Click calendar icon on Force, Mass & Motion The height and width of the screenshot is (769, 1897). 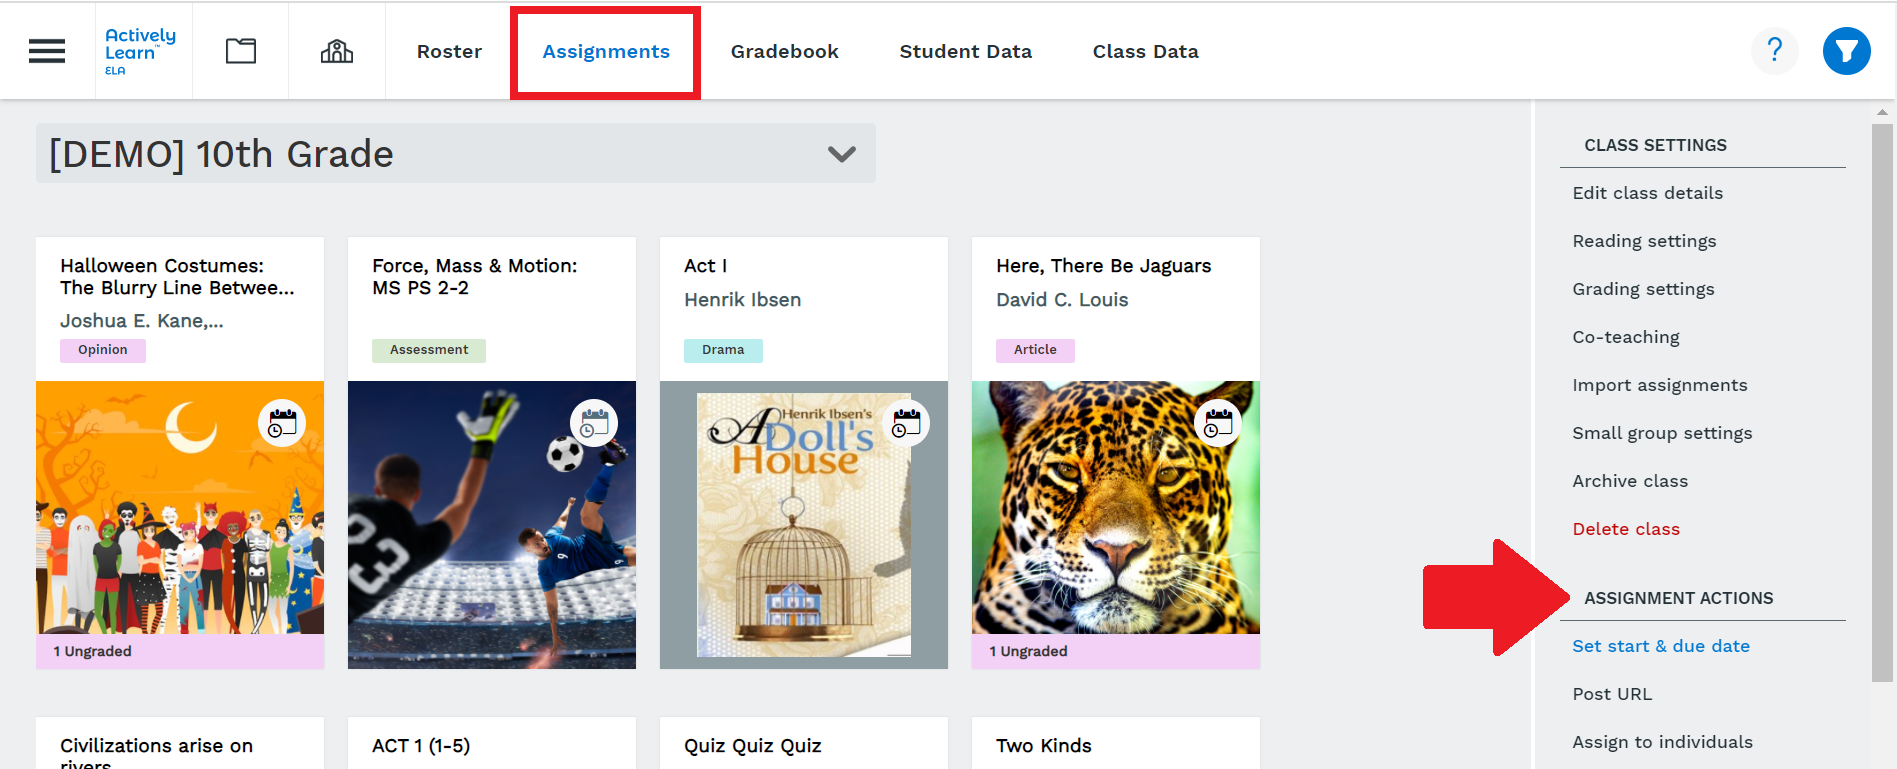pos(594,424)
